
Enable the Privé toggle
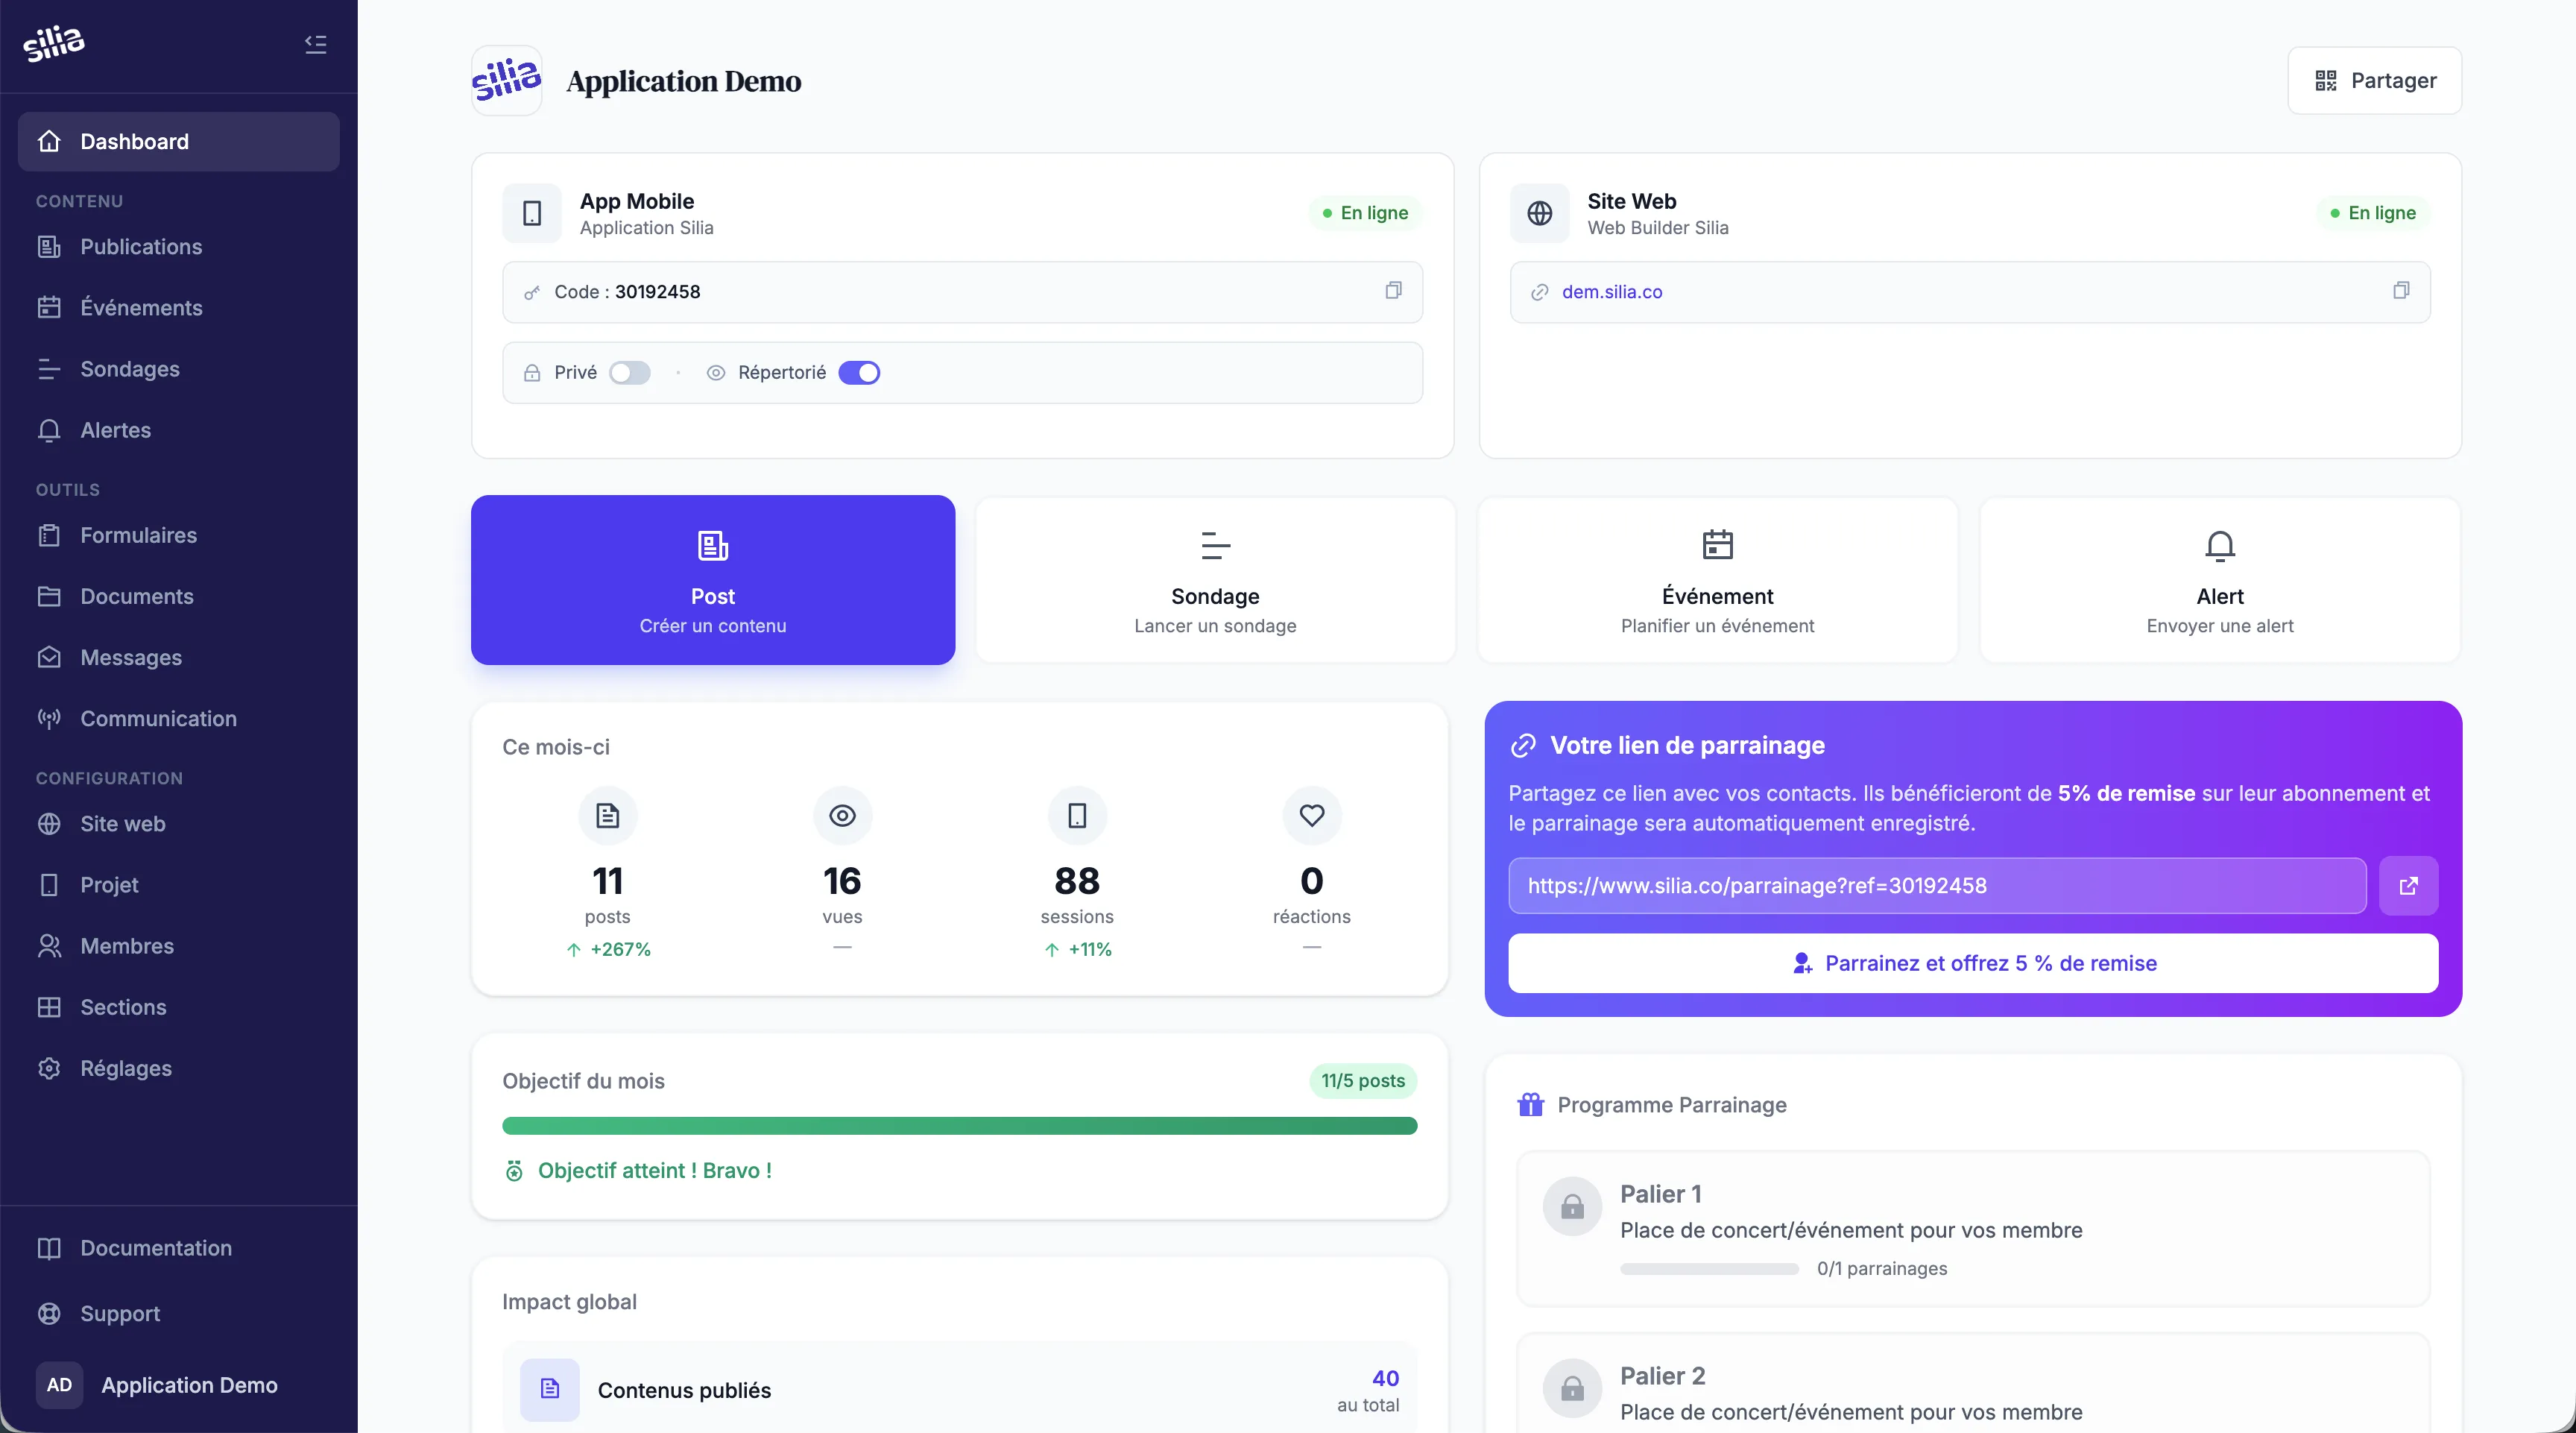click(630, 373)
